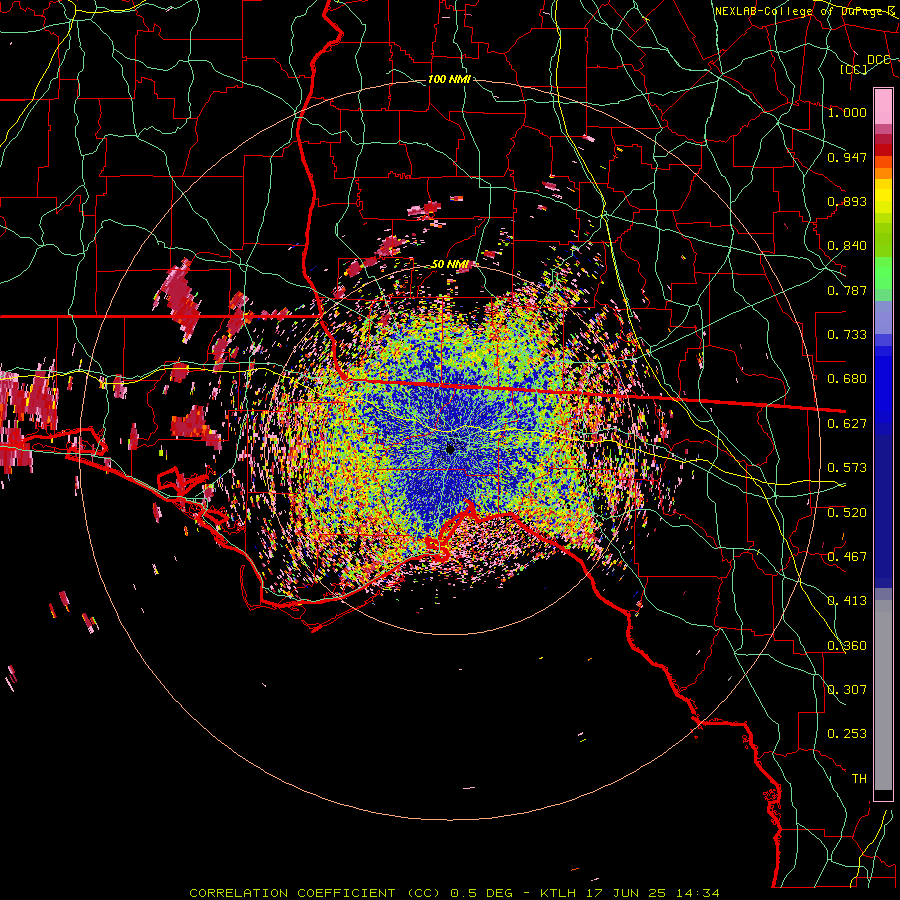Screen dimensions: 900x900
Task: Click the Correlation Coefficient KTLH caption
Action: pos(454,893)
